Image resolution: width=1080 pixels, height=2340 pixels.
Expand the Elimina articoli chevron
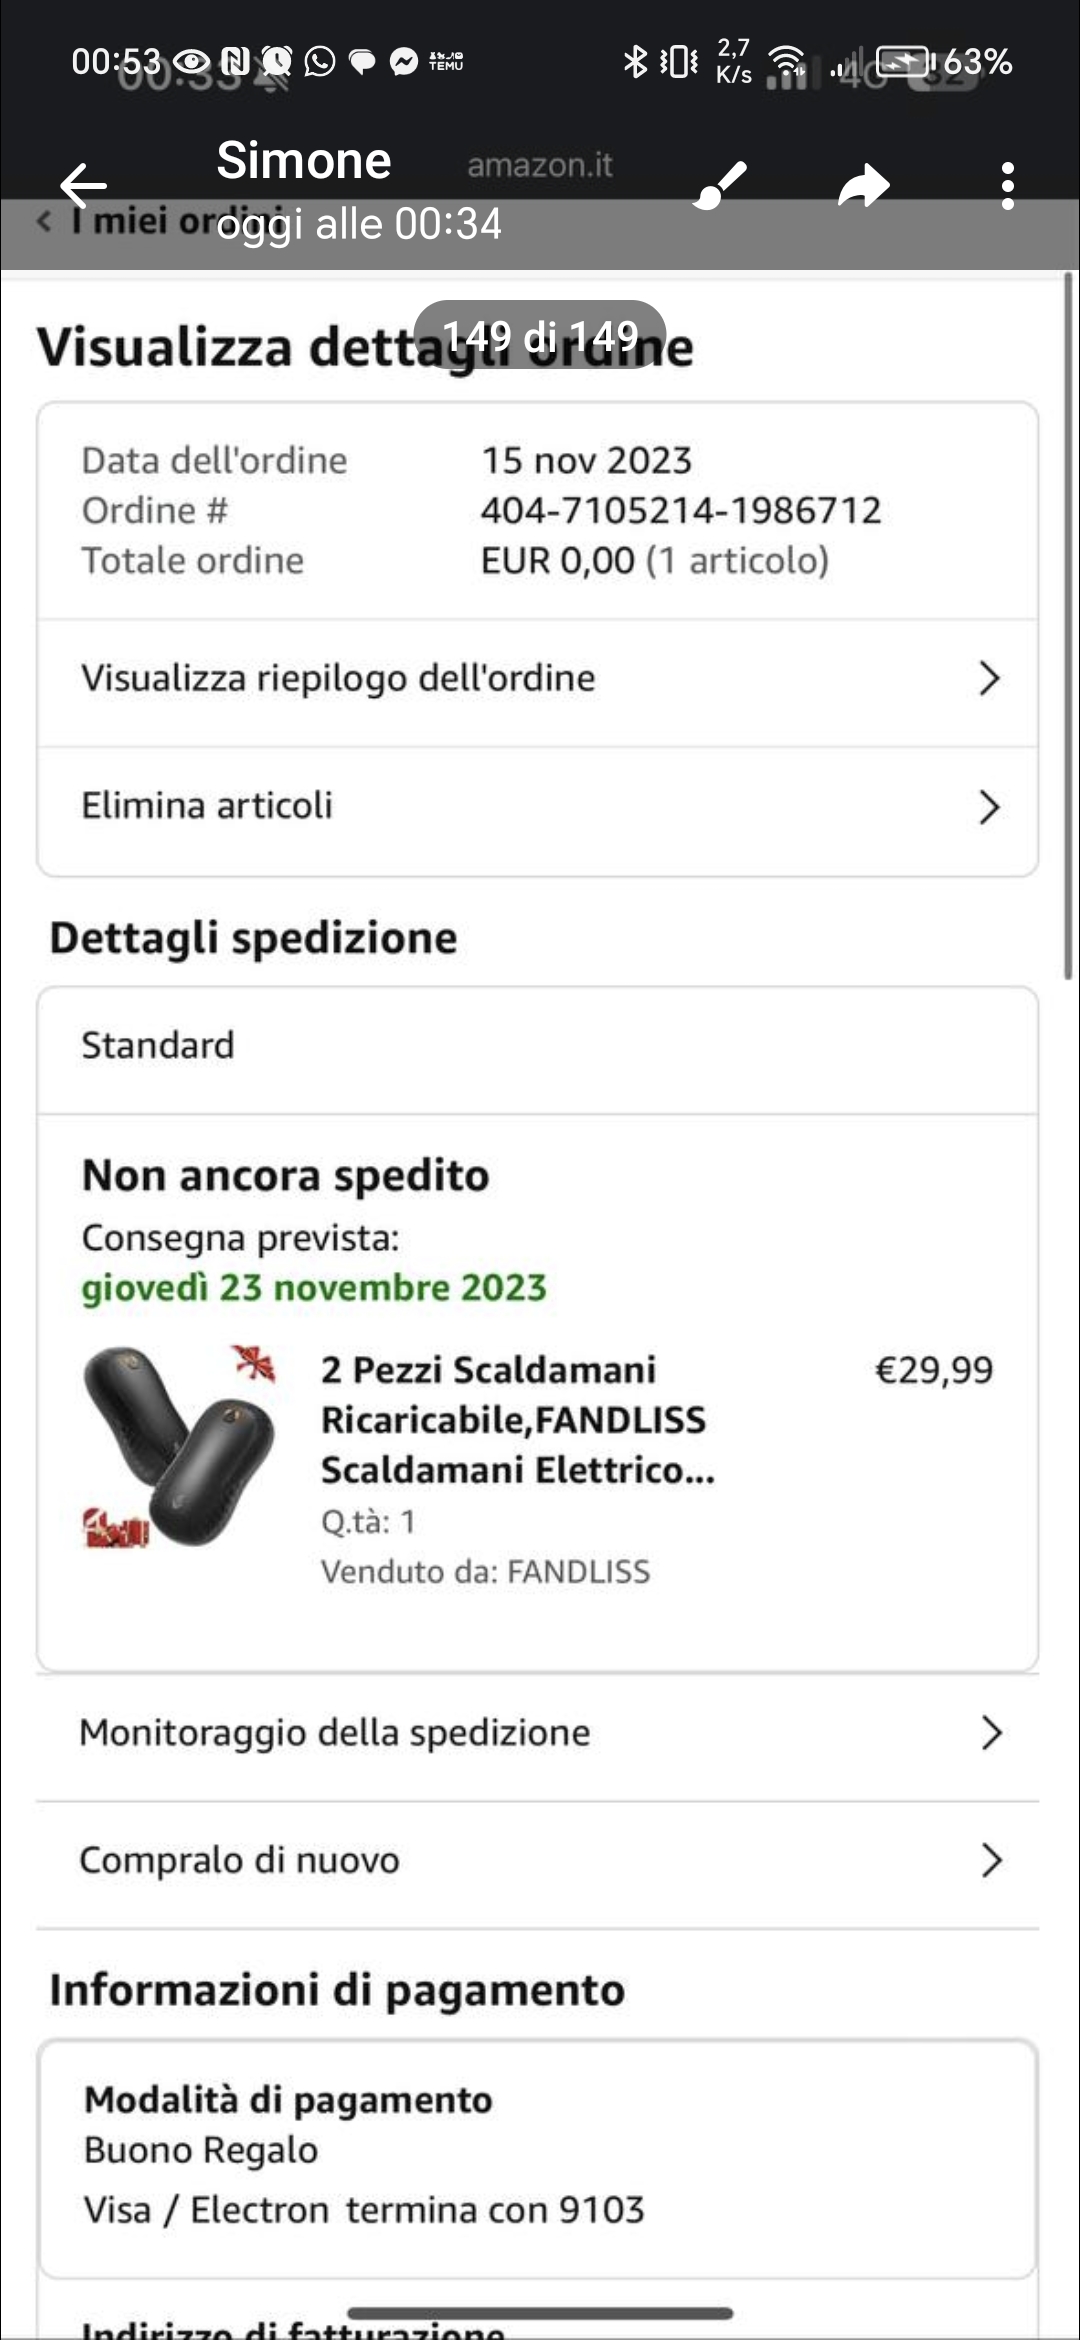point(988,806)
